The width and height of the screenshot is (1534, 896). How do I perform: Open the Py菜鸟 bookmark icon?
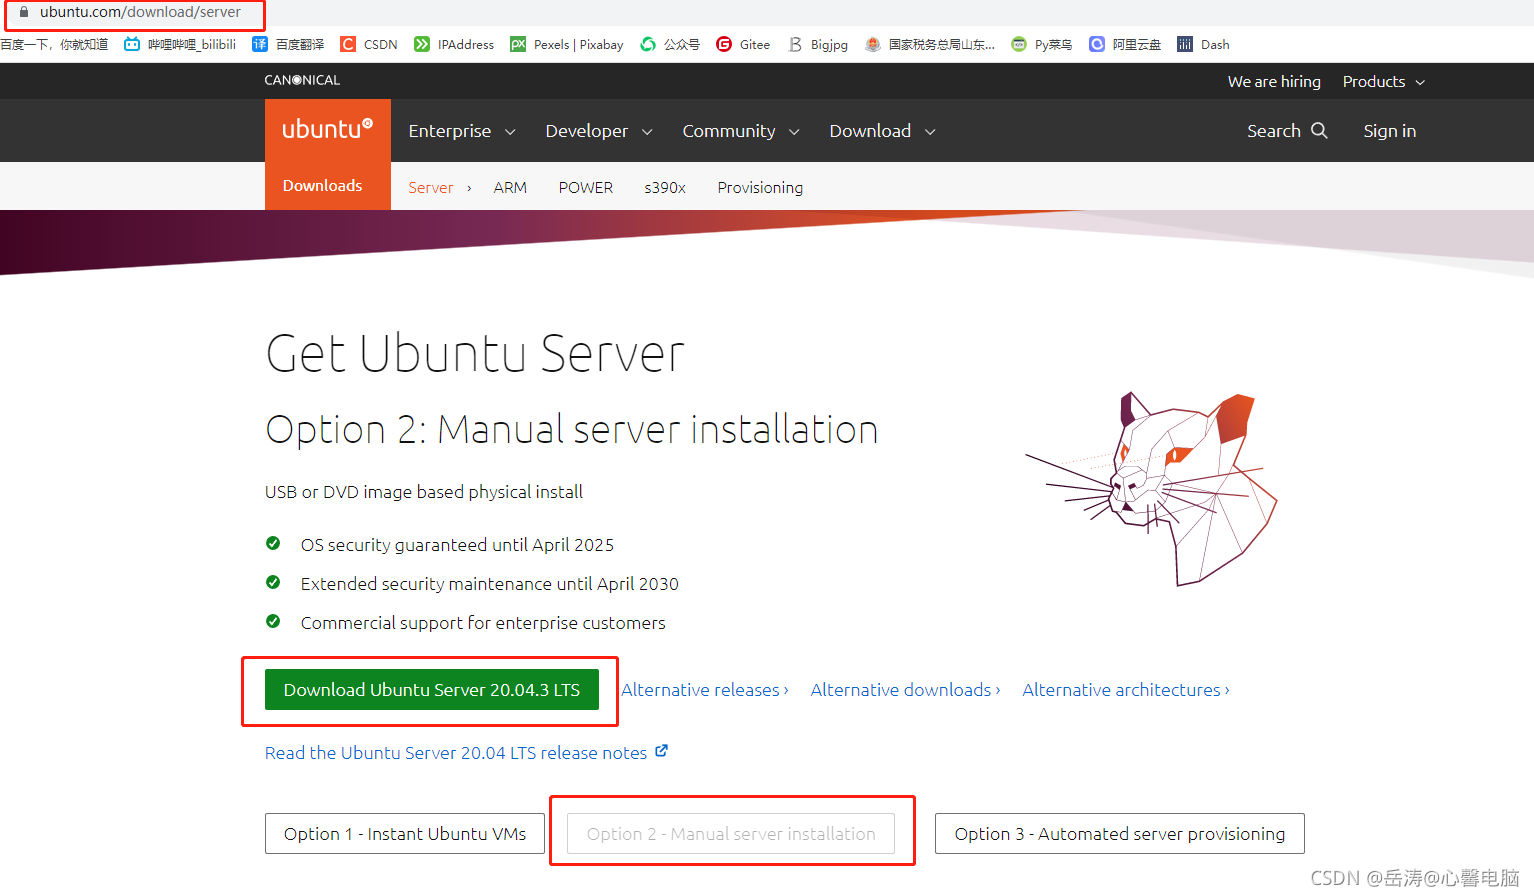pyautogui.click(x=1019, y=44)
